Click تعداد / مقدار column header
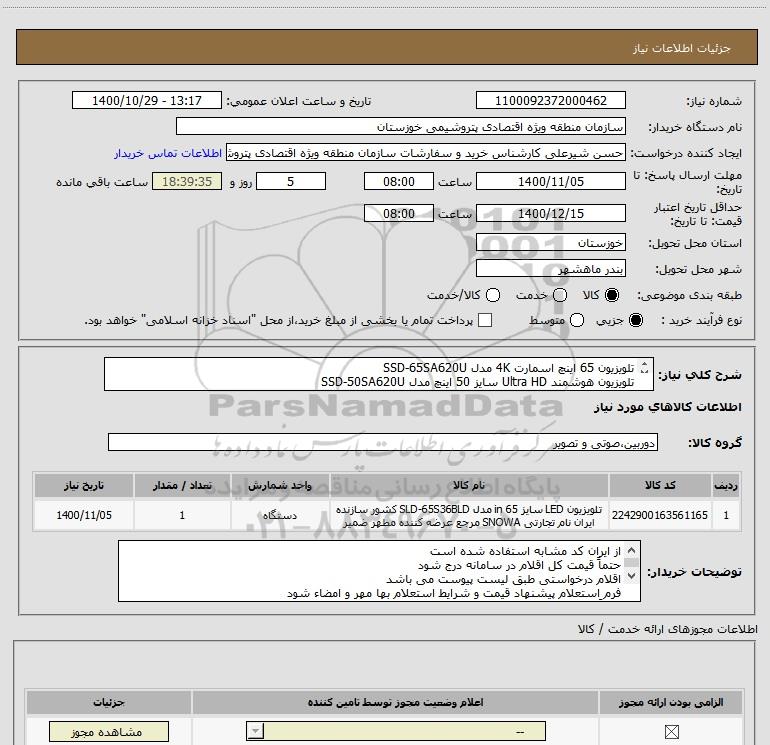 tap(182, 485)
